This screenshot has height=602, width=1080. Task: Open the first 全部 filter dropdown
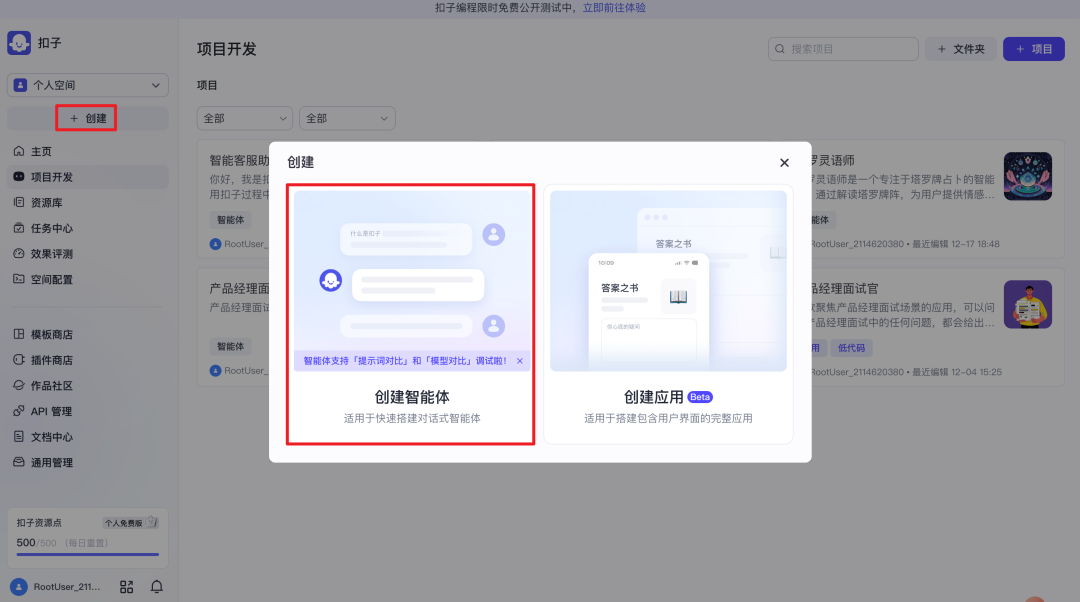click(x=245, y=118)
